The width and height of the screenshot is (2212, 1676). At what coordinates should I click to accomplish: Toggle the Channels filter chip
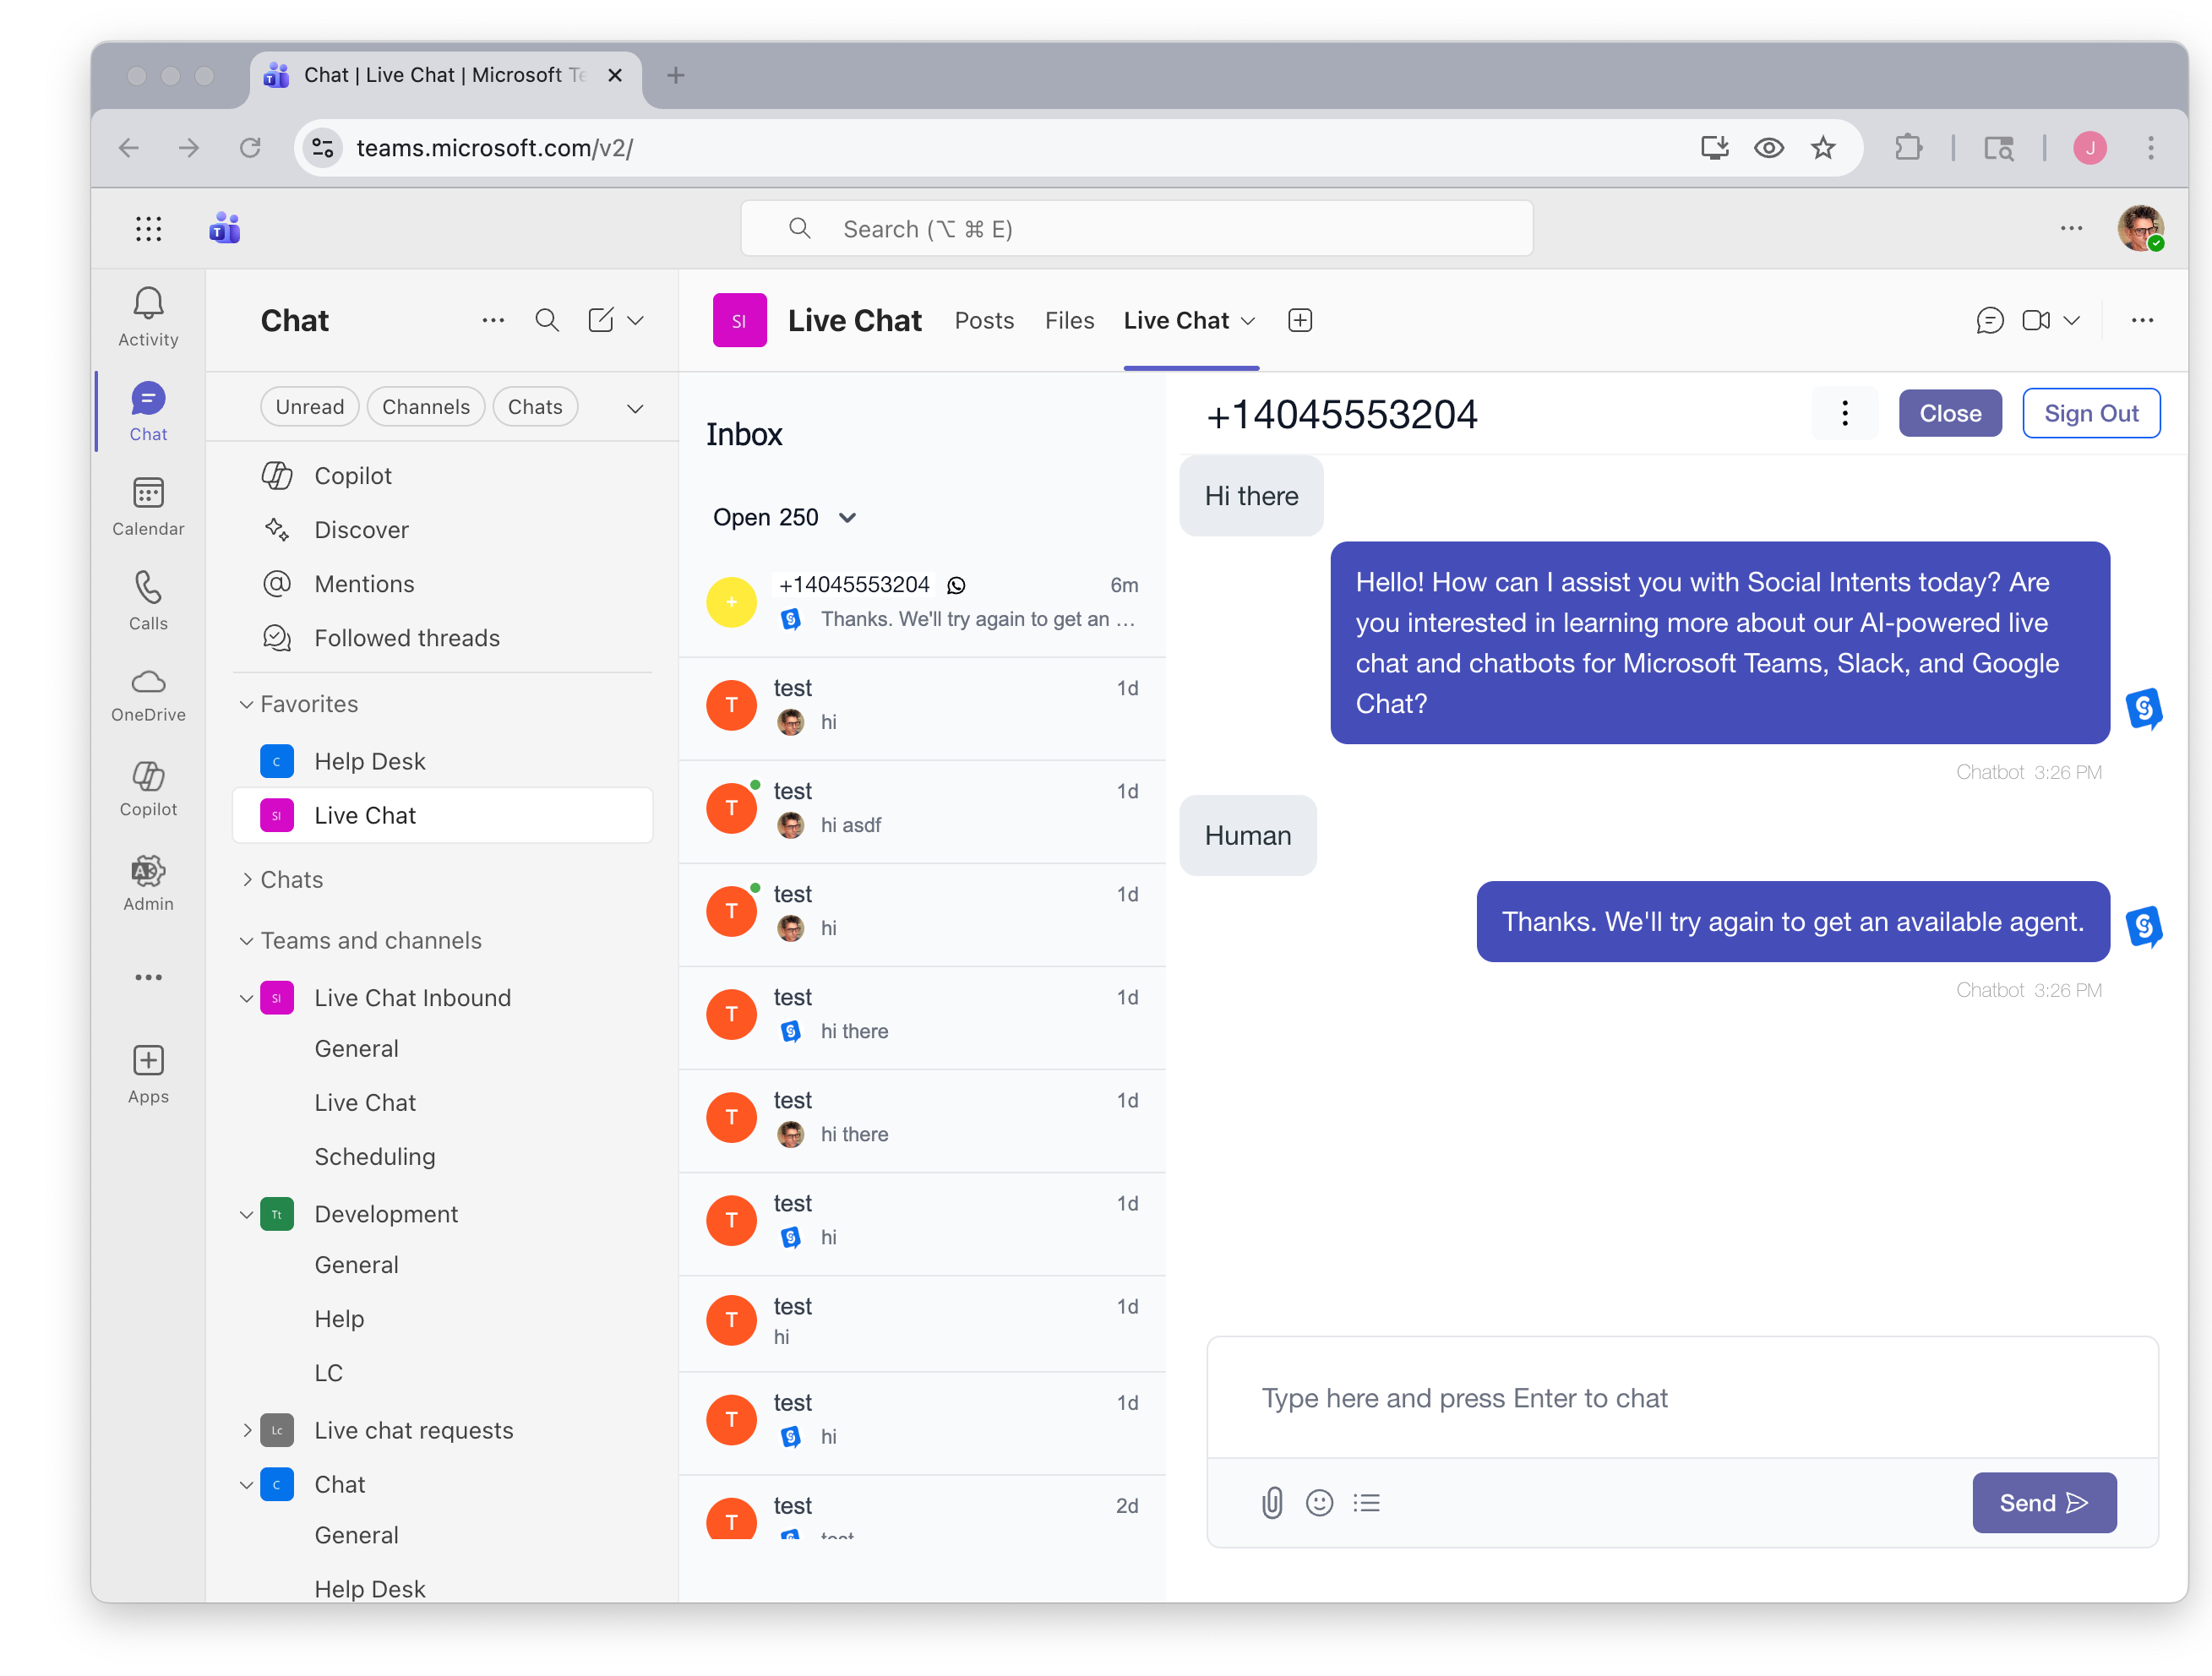425,407
